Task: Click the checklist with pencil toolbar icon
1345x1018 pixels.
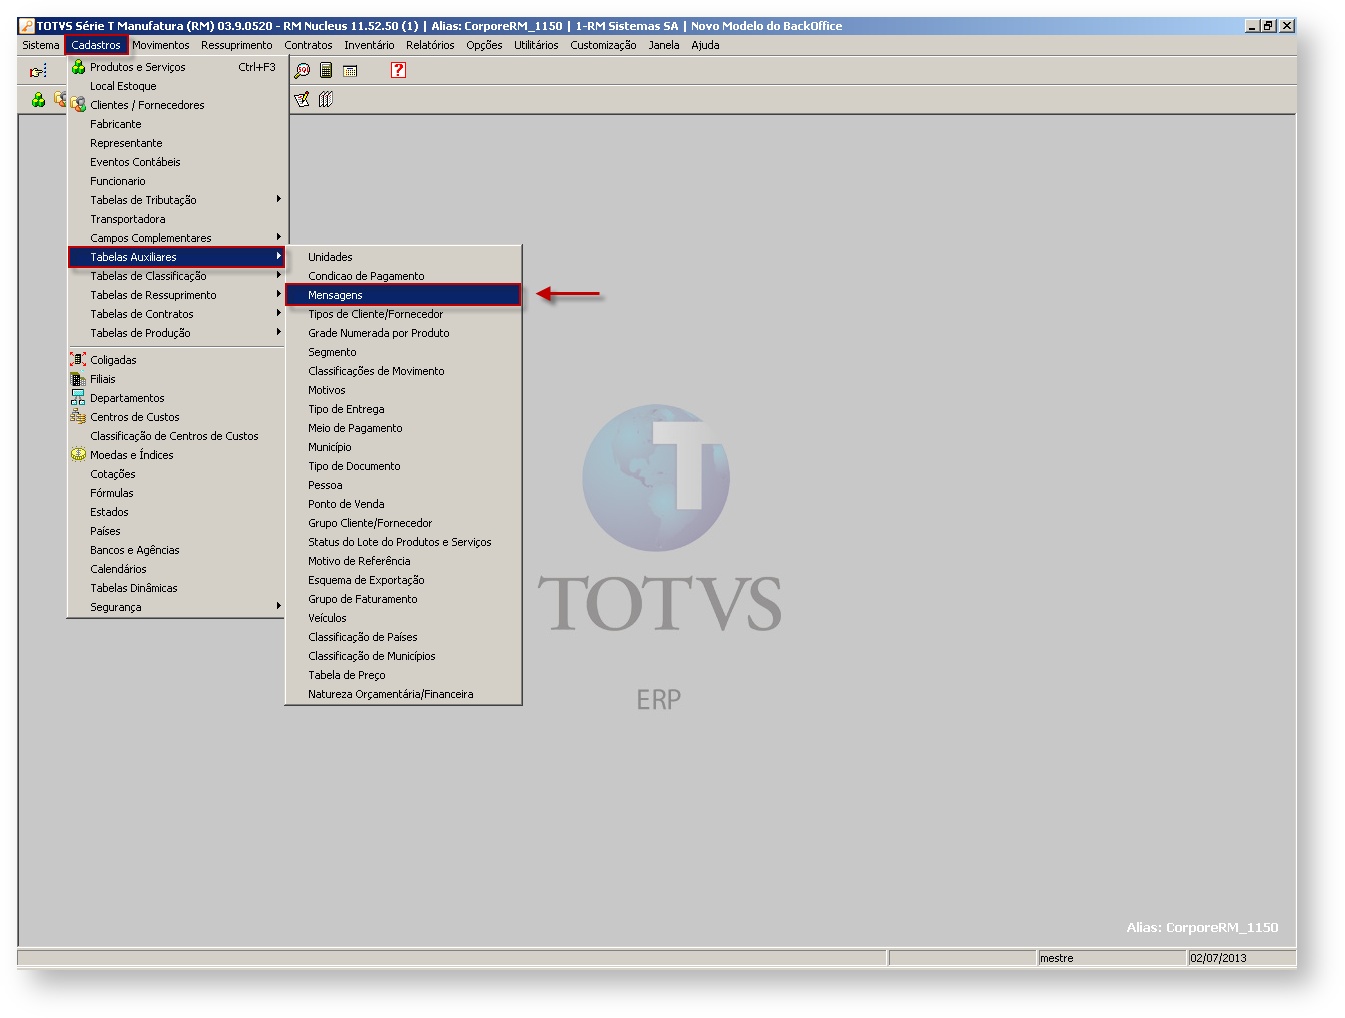Action: [x=302, y=99]
